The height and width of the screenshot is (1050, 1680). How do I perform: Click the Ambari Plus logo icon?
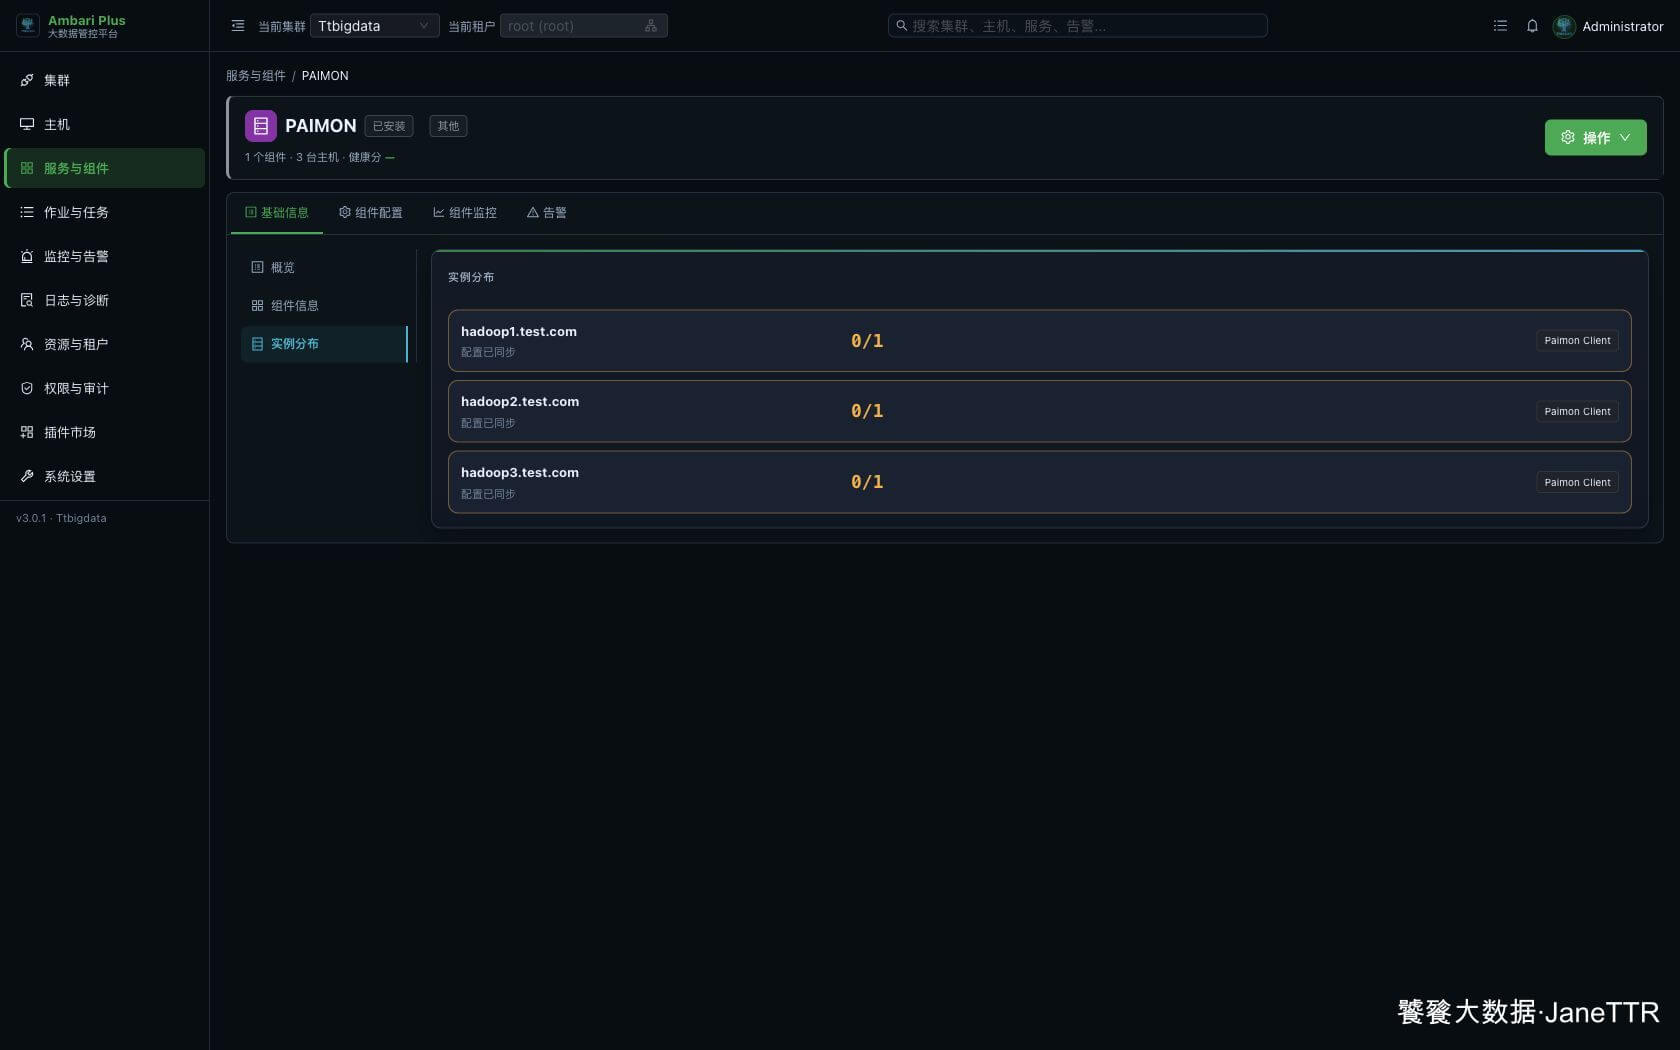point(28,26)
